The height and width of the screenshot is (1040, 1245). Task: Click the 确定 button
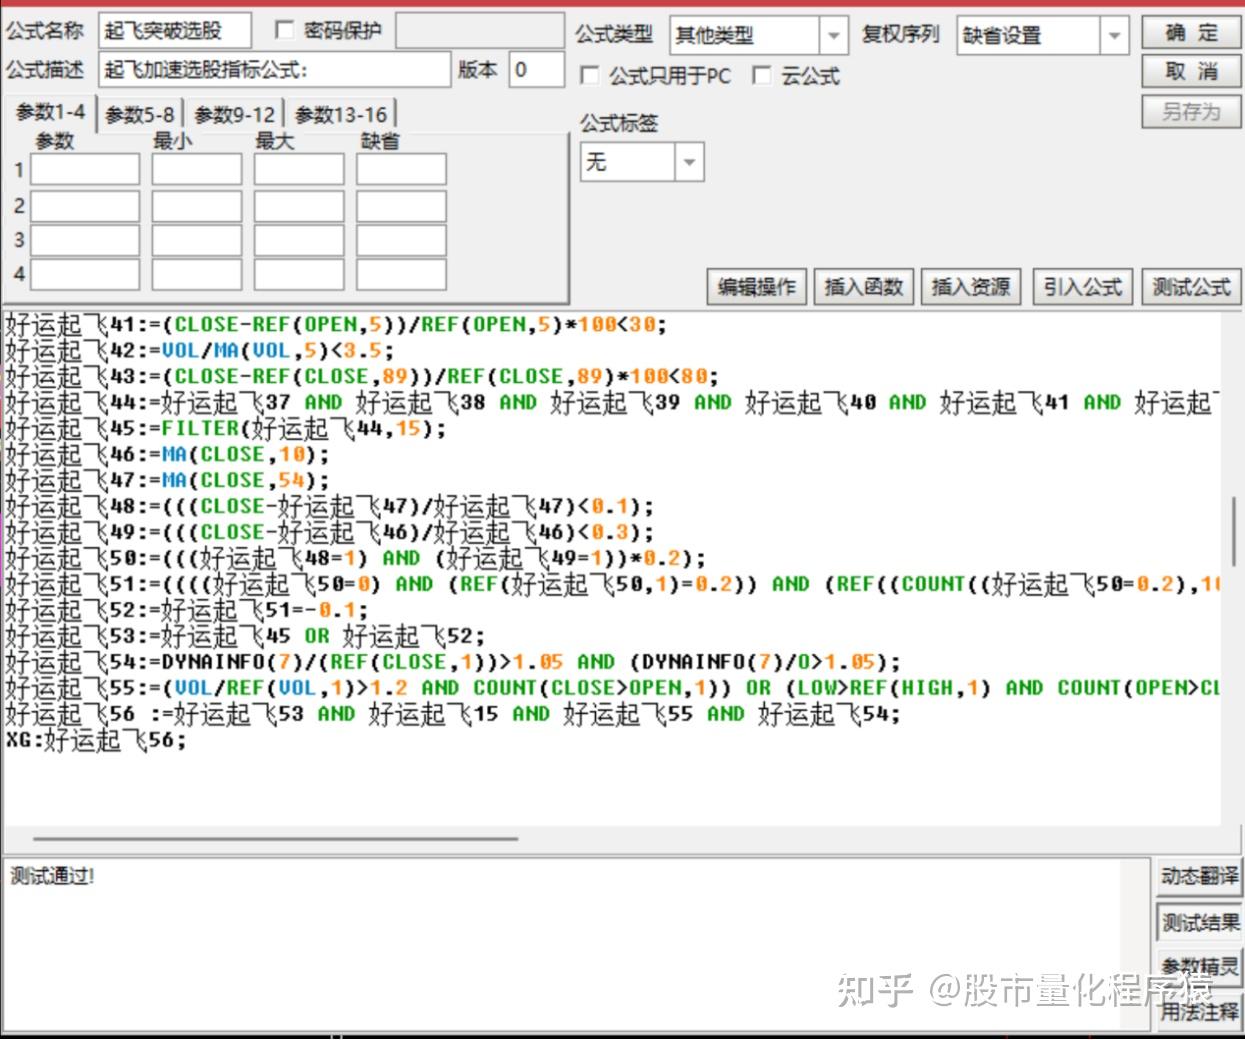pyautogui.click(x=1191, y=33)
